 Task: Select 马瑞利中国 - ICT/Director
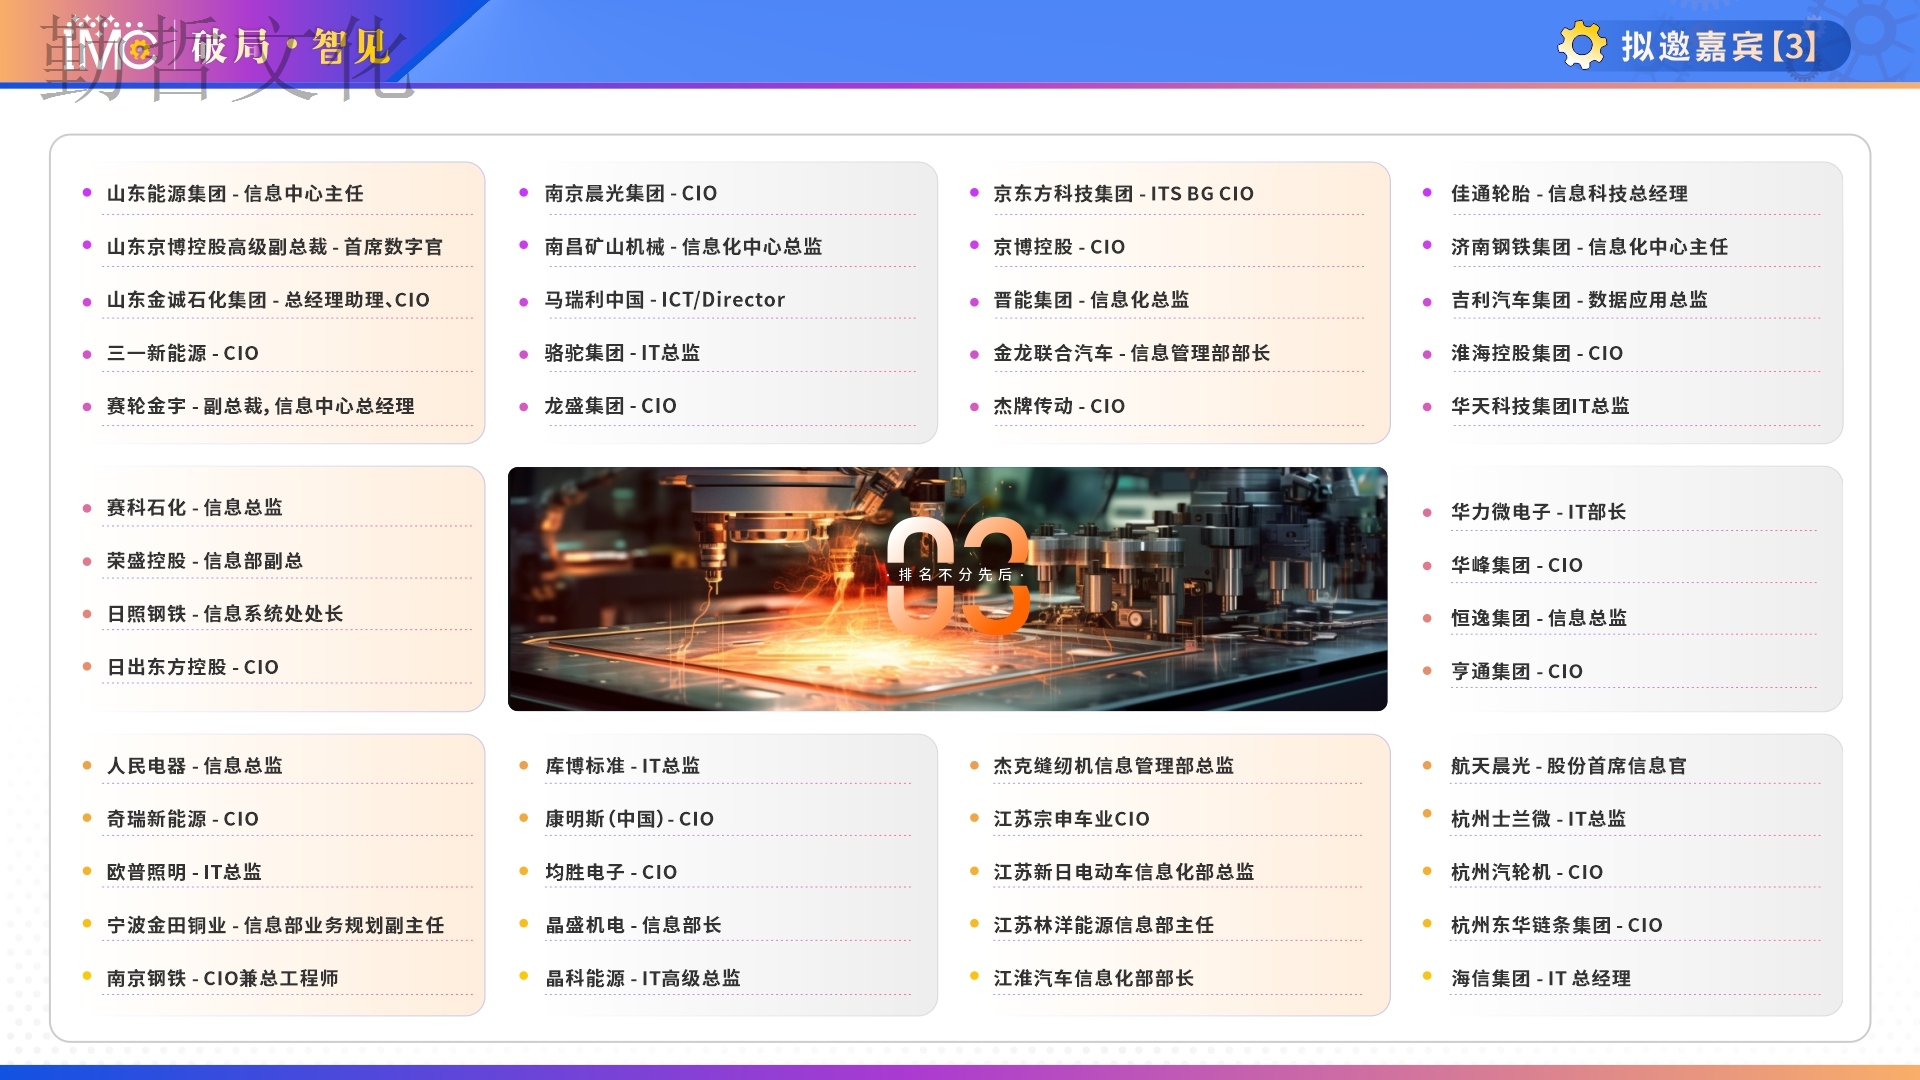click(665, 300)
